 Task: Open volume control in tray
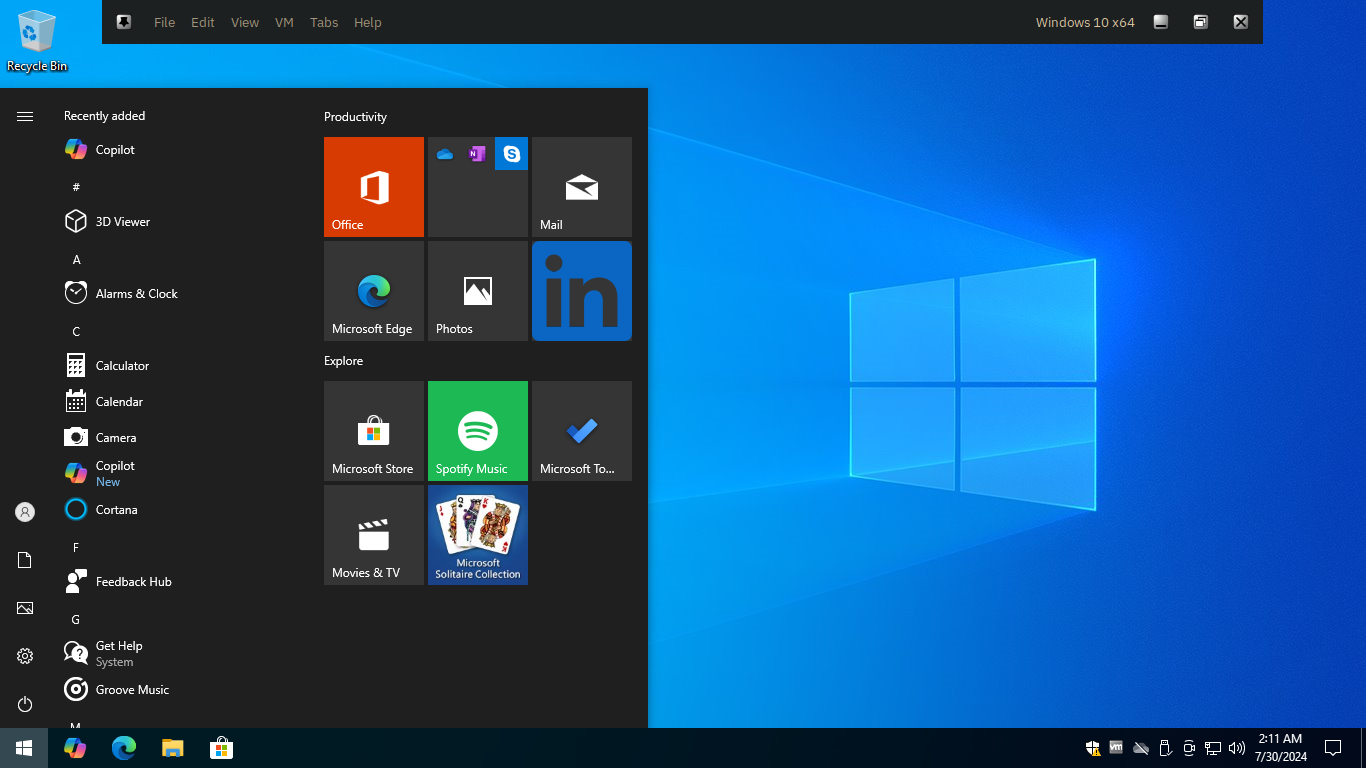click(x=1237, y=748)
